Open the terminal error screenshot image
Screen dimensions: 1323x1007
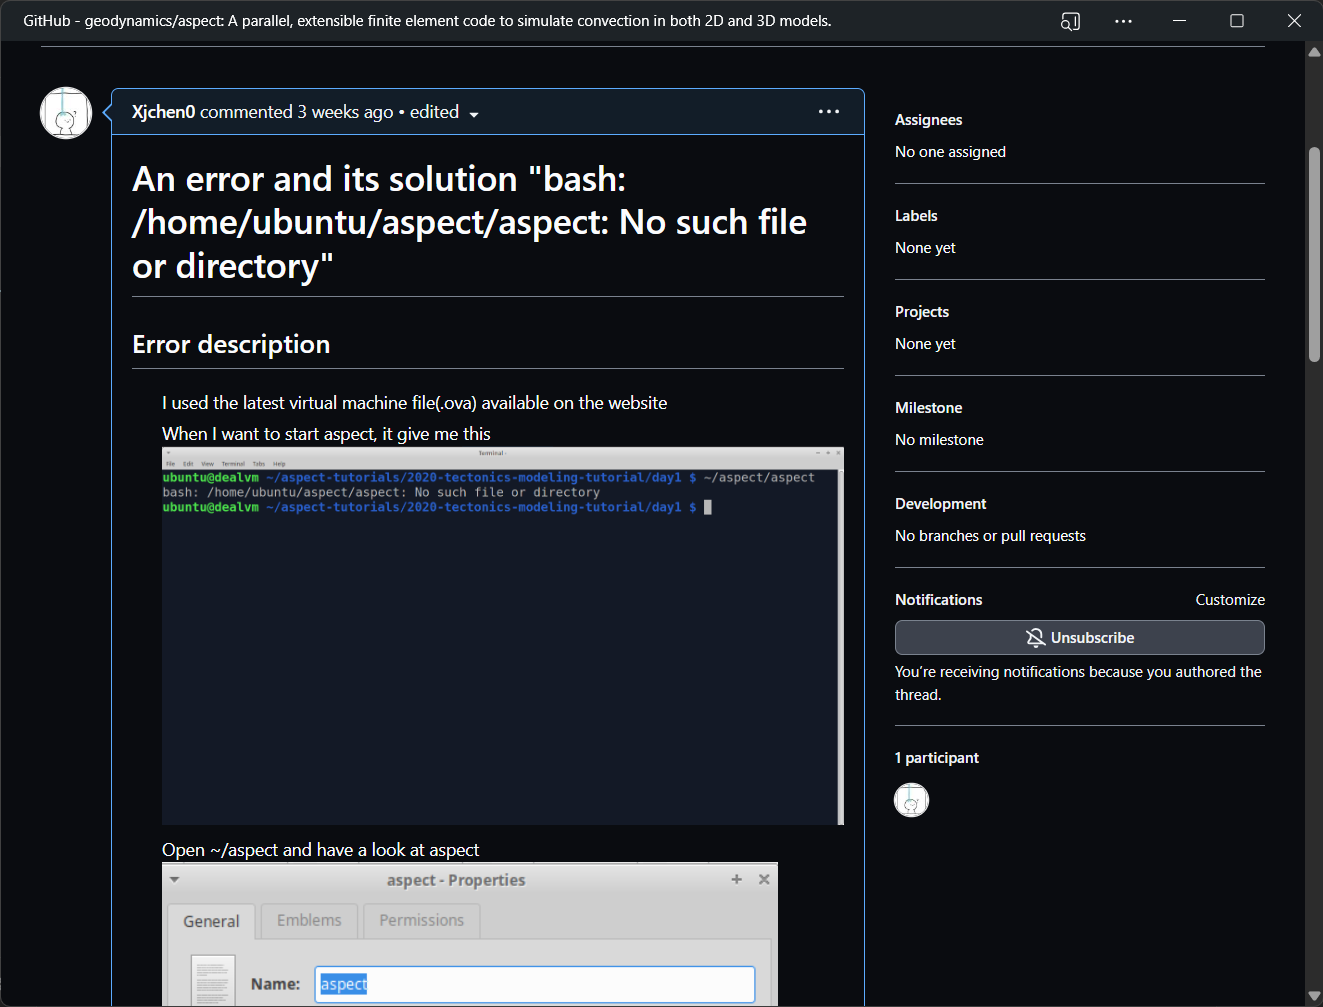(x=502, y=636)
